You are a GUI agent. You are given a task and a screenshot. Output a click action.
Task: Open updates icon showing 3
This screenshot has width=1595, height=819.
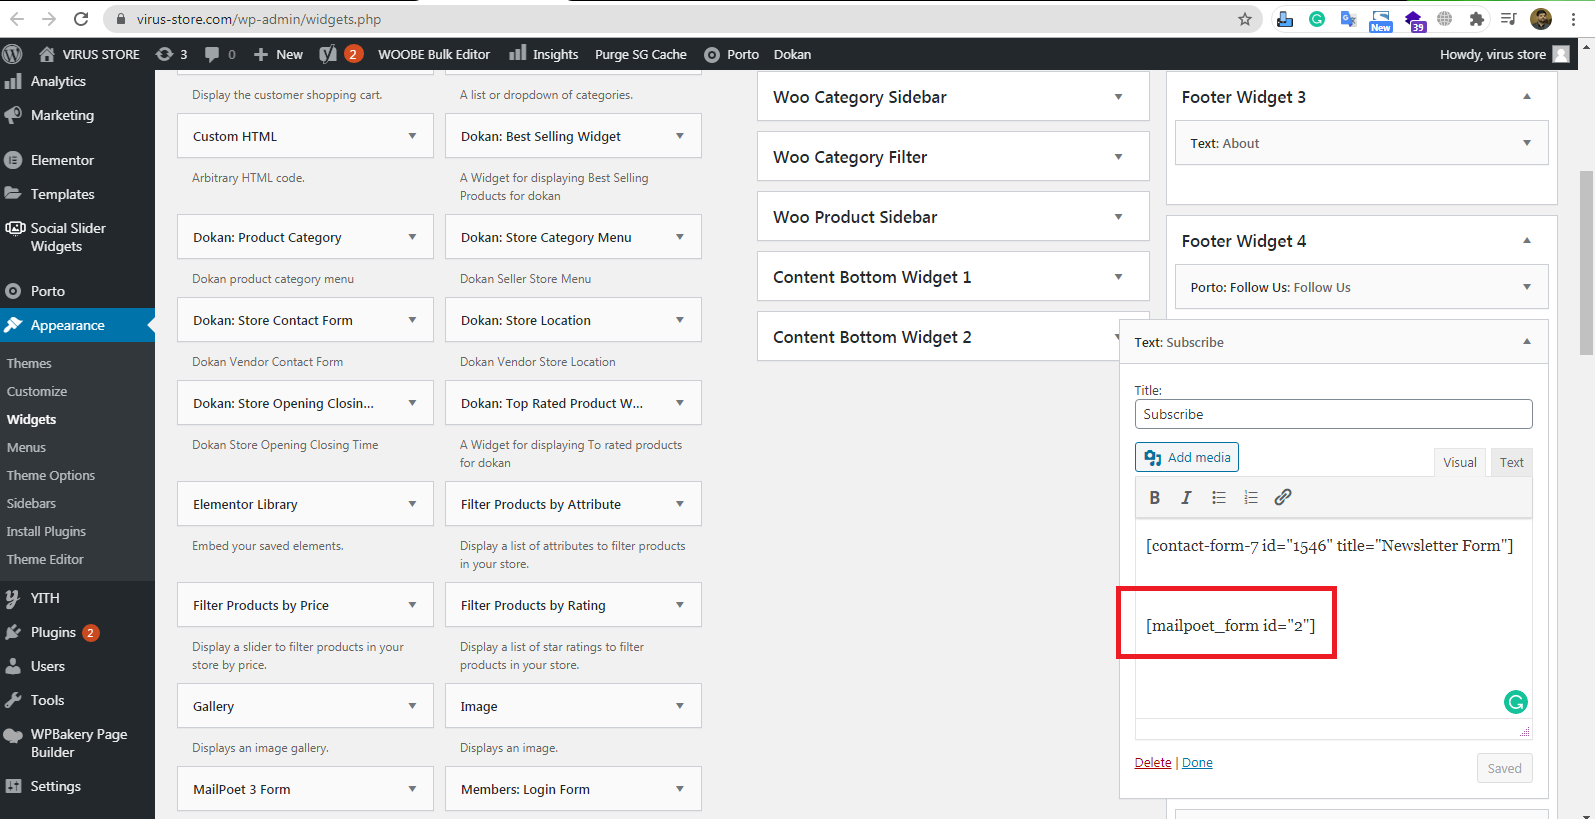[x=171, y=54]
